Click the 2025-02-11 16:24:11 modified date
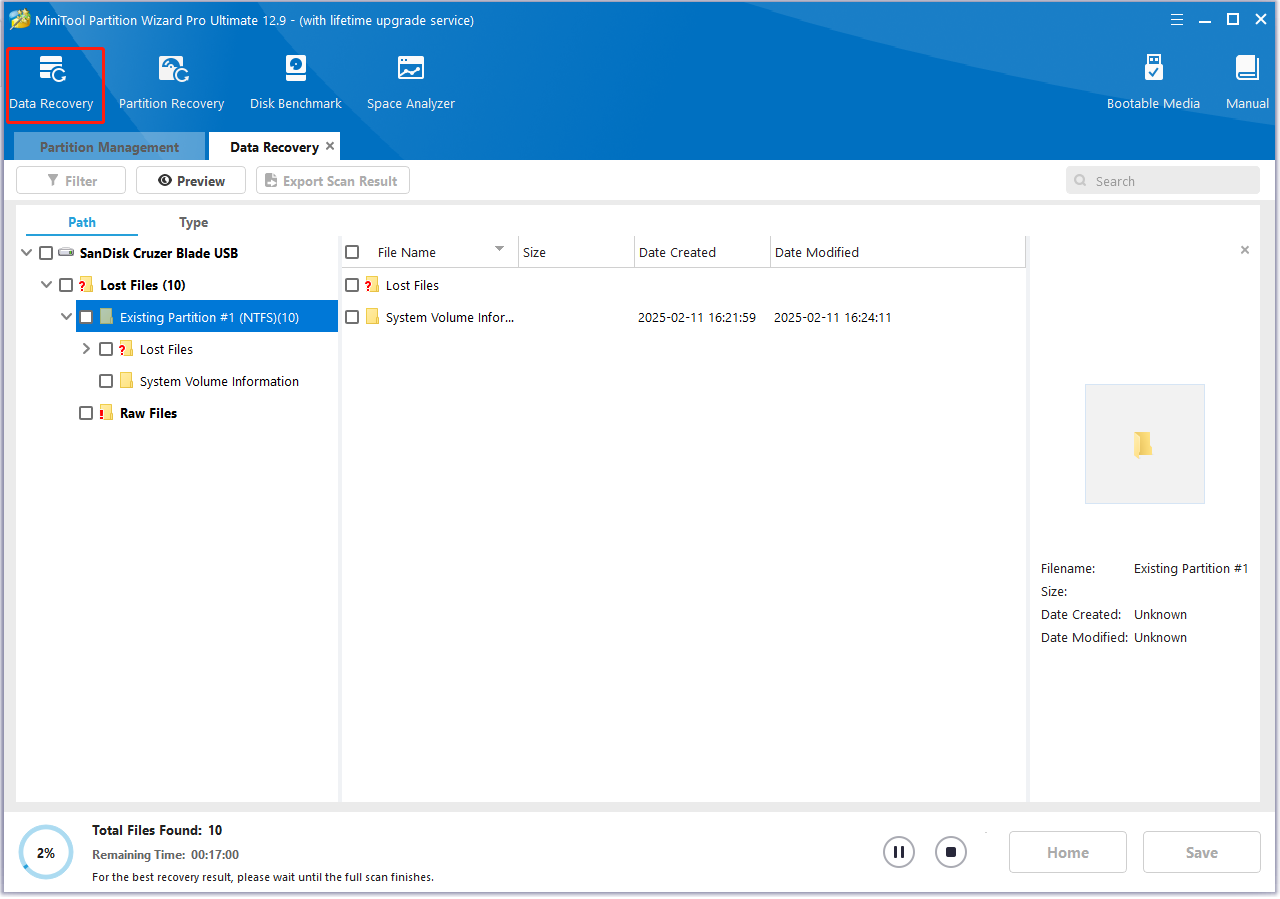1280x899 pixels. click(x=832, y=317)
